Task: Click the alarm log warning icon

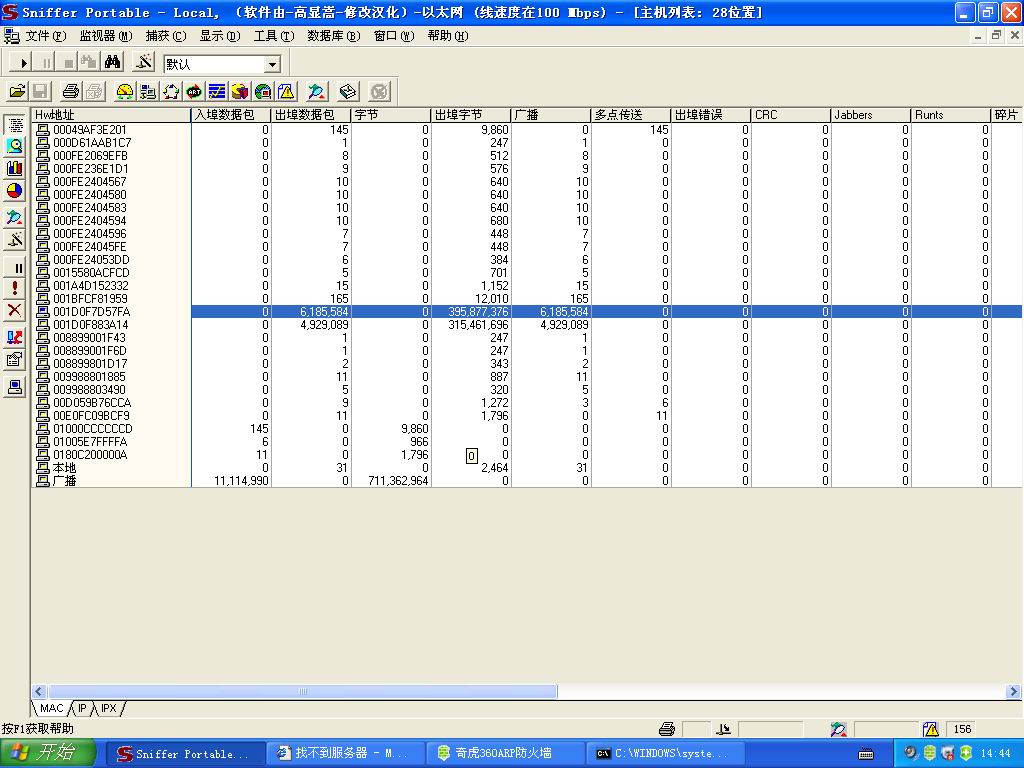Action: pos(286,92)
